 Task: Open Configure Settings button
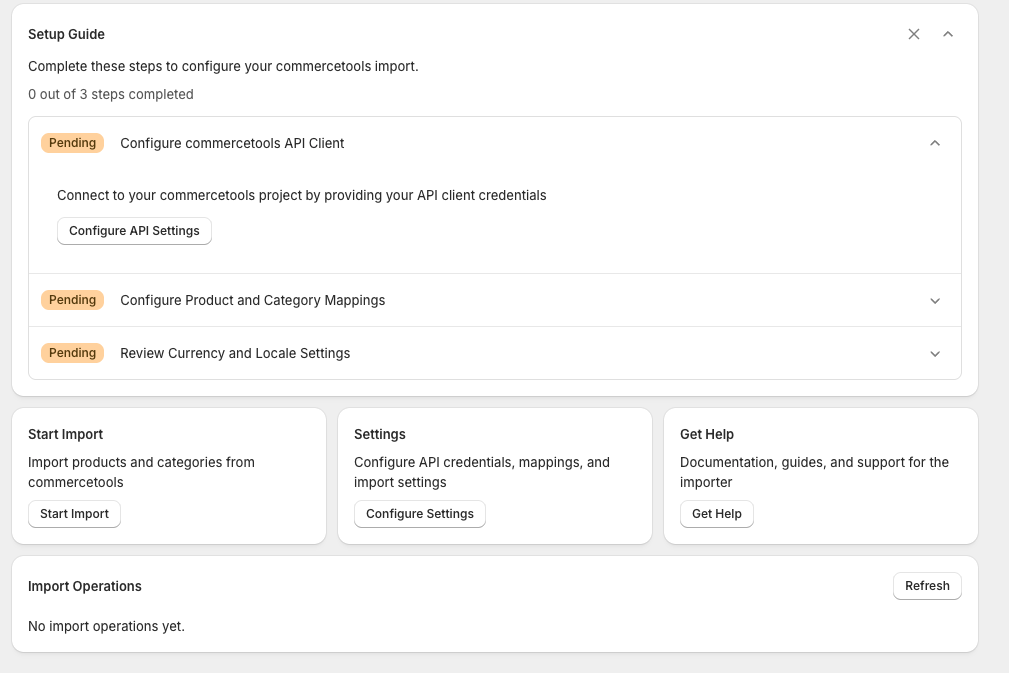tap(420, 514)
